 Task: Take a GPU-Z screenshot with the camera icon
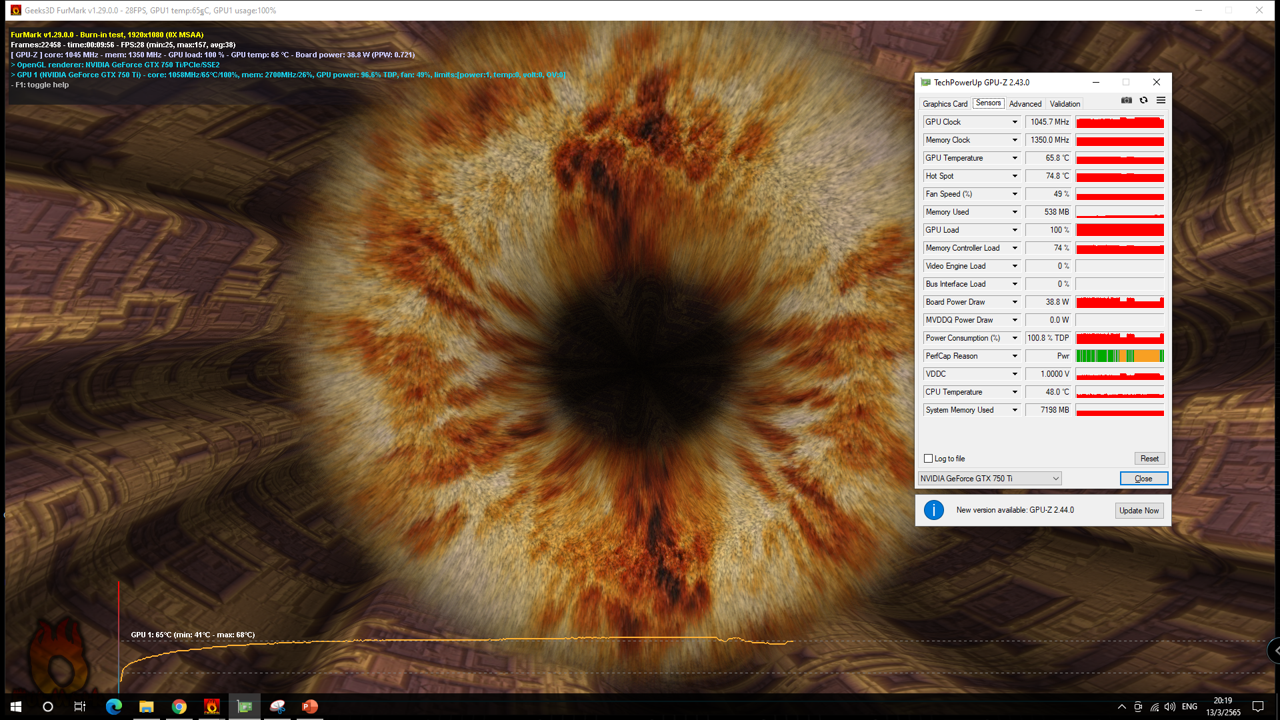coord(1127,100)
